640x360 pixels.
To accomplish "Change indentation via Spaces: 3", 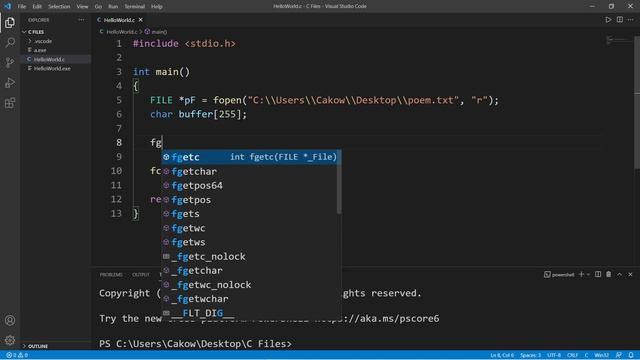I will [x=530, y=355].
